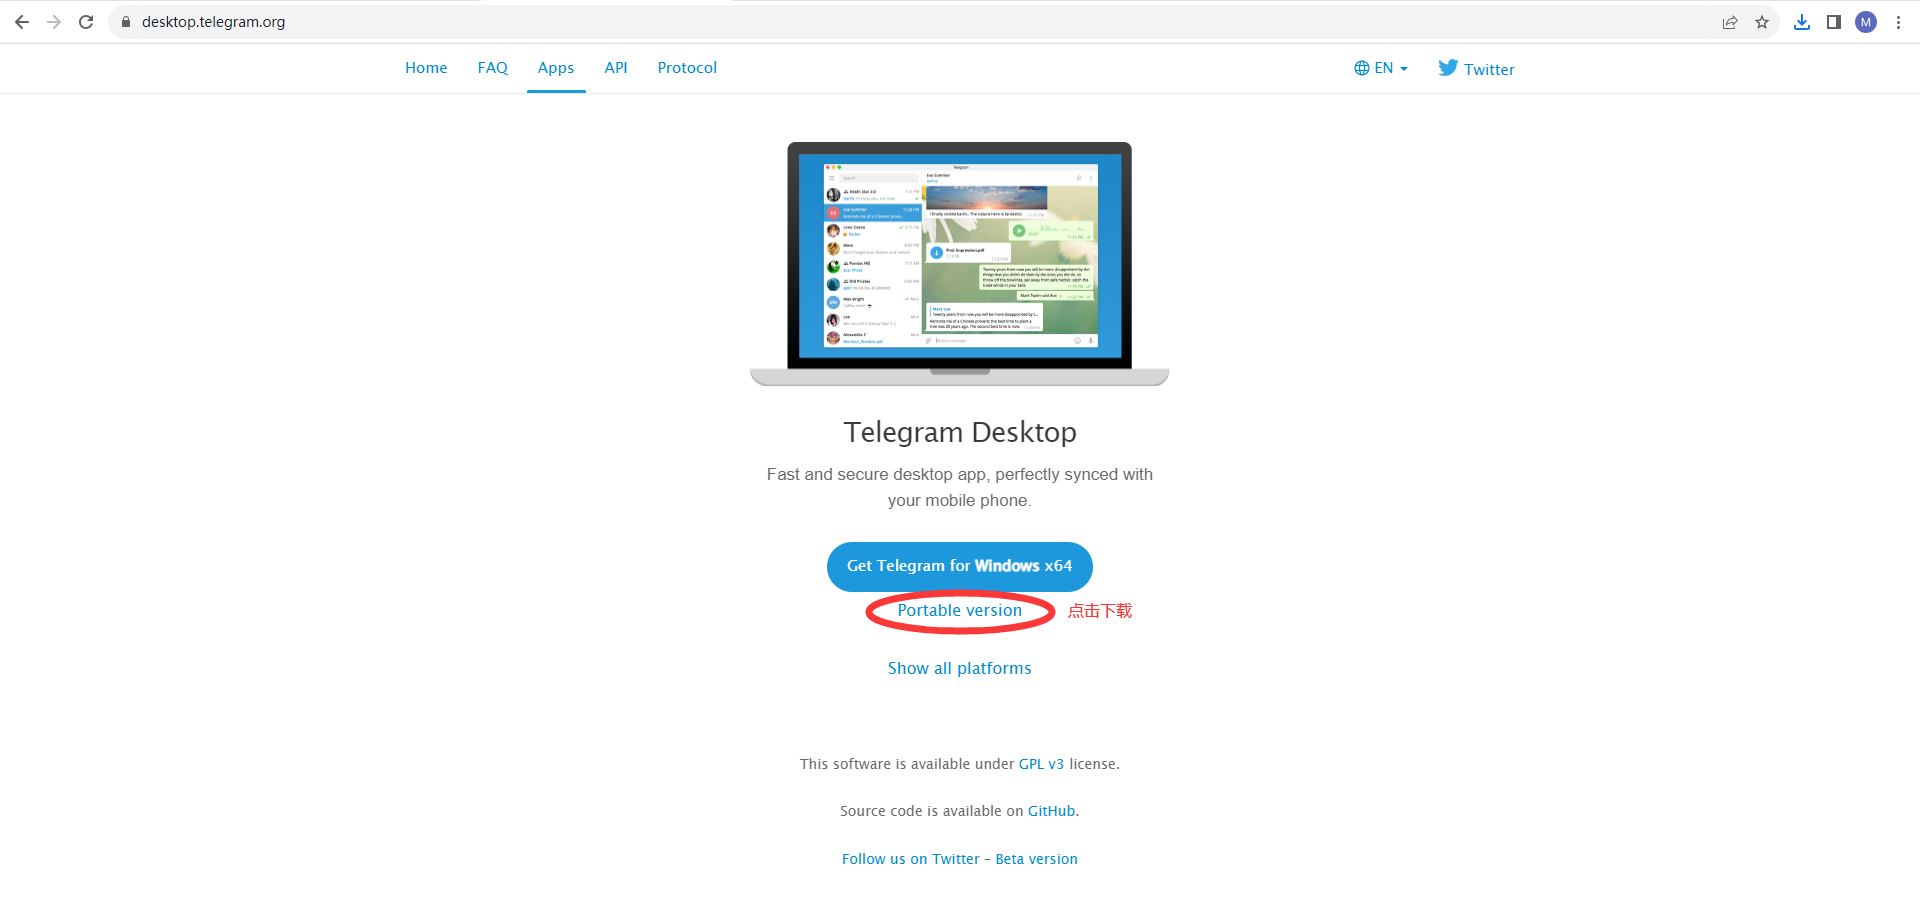Screen dimensions: 1920x921
Task: Open the browser downloads icon
Action: pos(1802,22)
